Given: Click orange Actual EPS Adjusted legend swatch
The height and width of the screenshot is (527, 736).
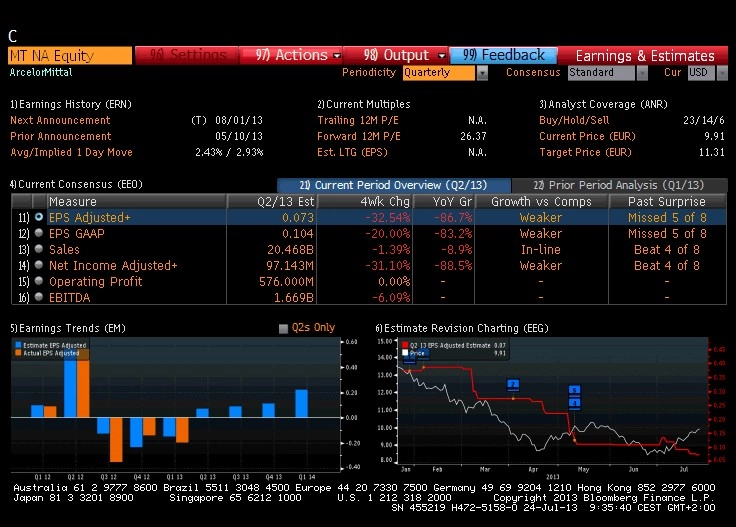Looking at the screenshot, I should click(x=18, y=353).
